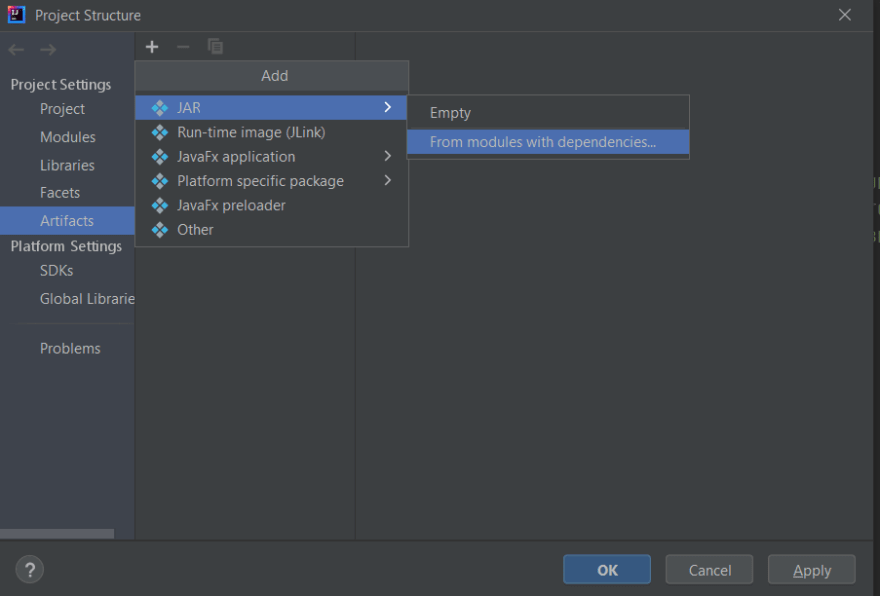The width and height of the screenshot is (880, 596).
Task: Click the Project Settings heading
Action: pyautogui.click(x=61, y=85)
